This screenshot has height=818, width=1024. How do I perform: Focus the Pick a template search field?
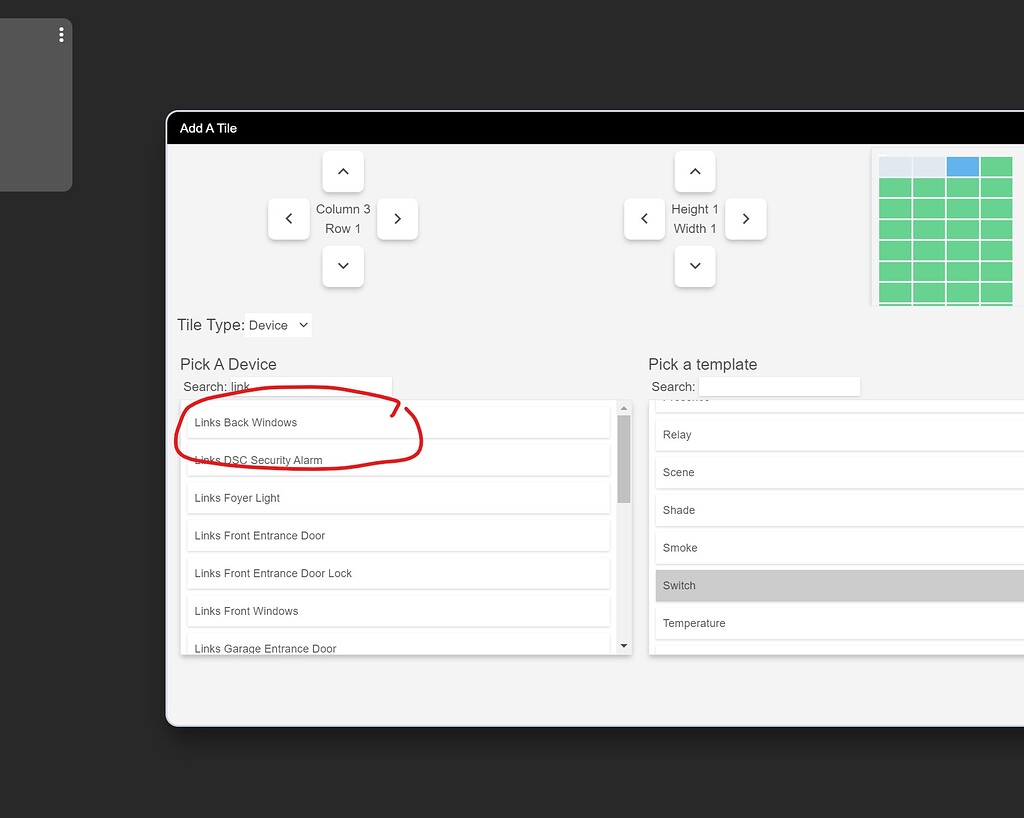coord(779,386)
